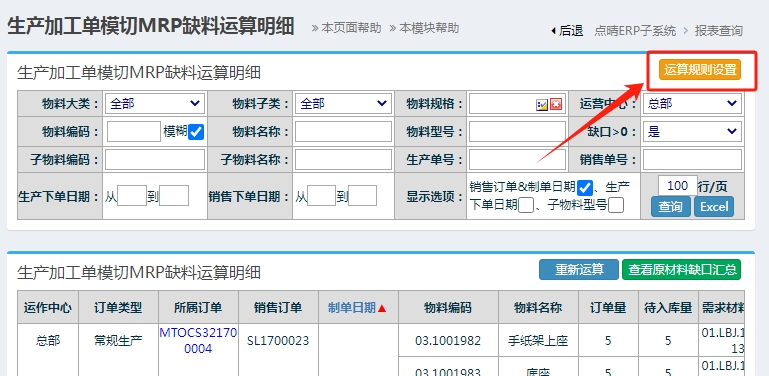This screenshot has height=376, width=769.
Task: Click the 运算规则设置 button
Action: pos(700,70)
